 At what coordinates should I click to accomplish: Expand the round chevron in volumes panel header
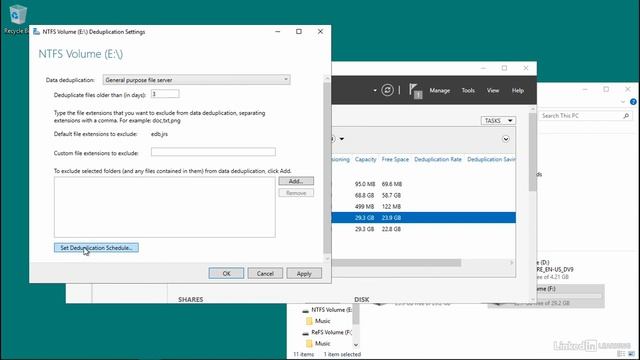[x=506, y=139]
